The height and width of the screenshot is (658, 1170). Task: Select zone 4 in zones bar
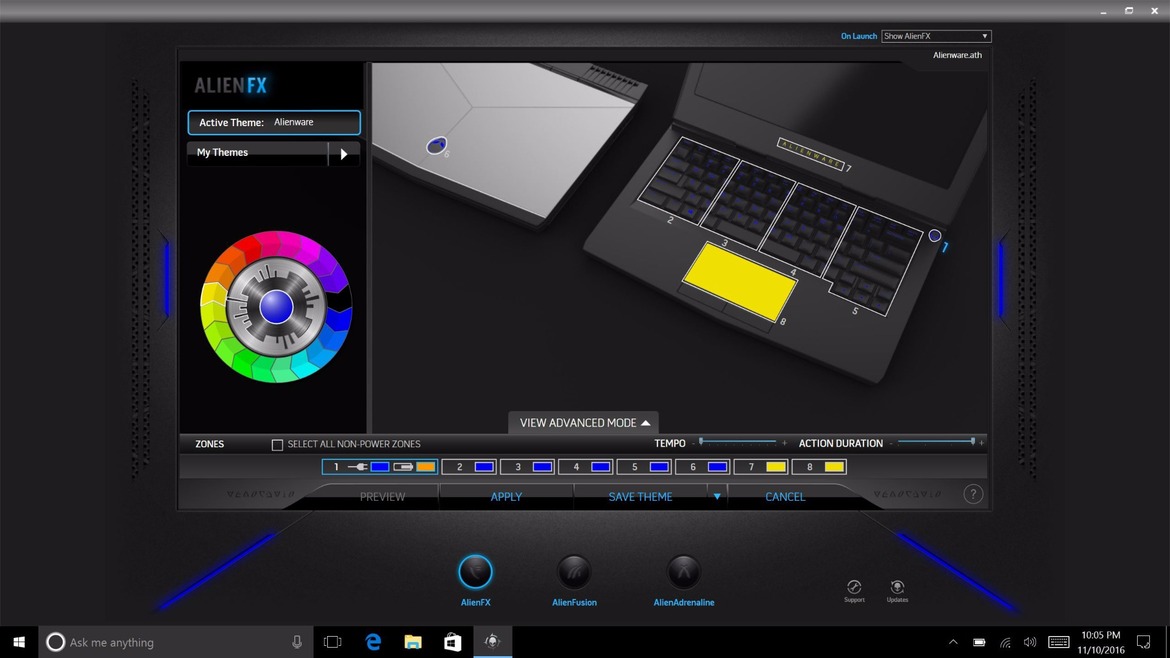[586, 467]
